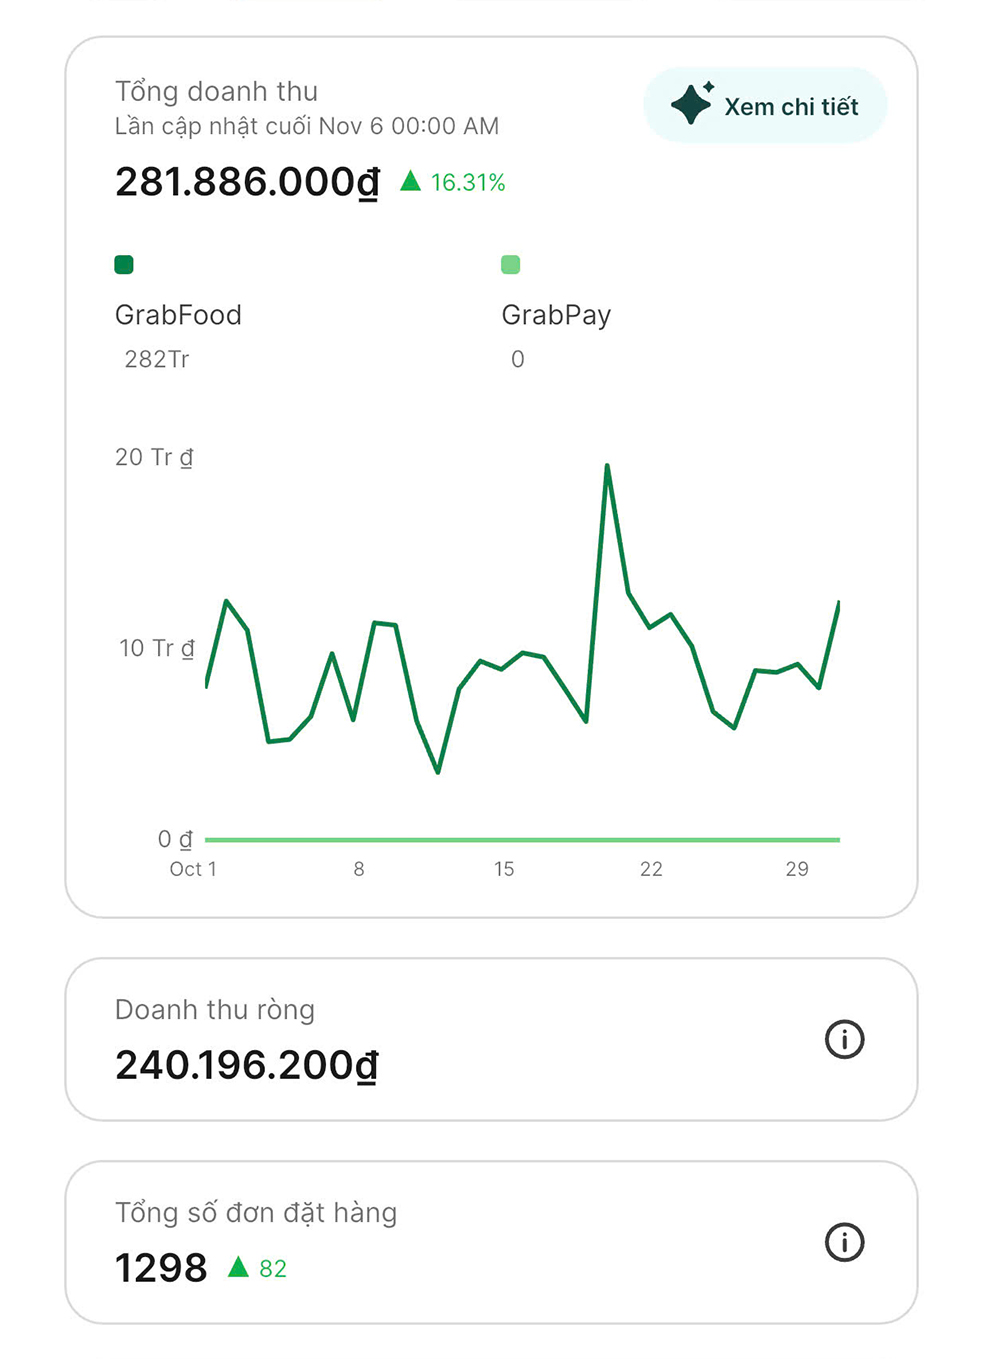
Task: Click the 22 date axis label
Action: 651,869
